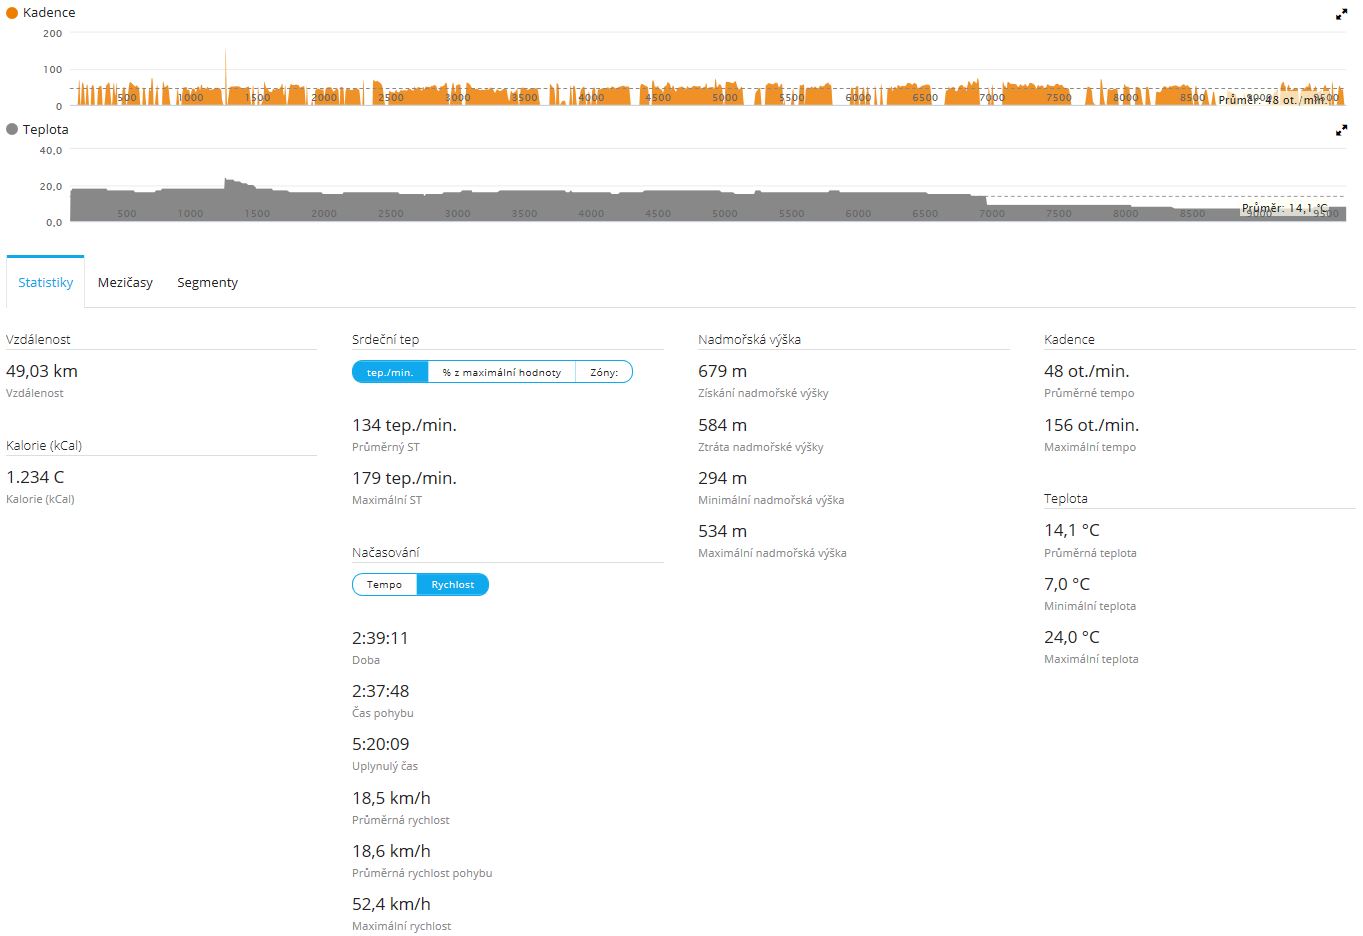
Task: Expand the Teplota chart to fullscreen
Action: pos(1341,131)
